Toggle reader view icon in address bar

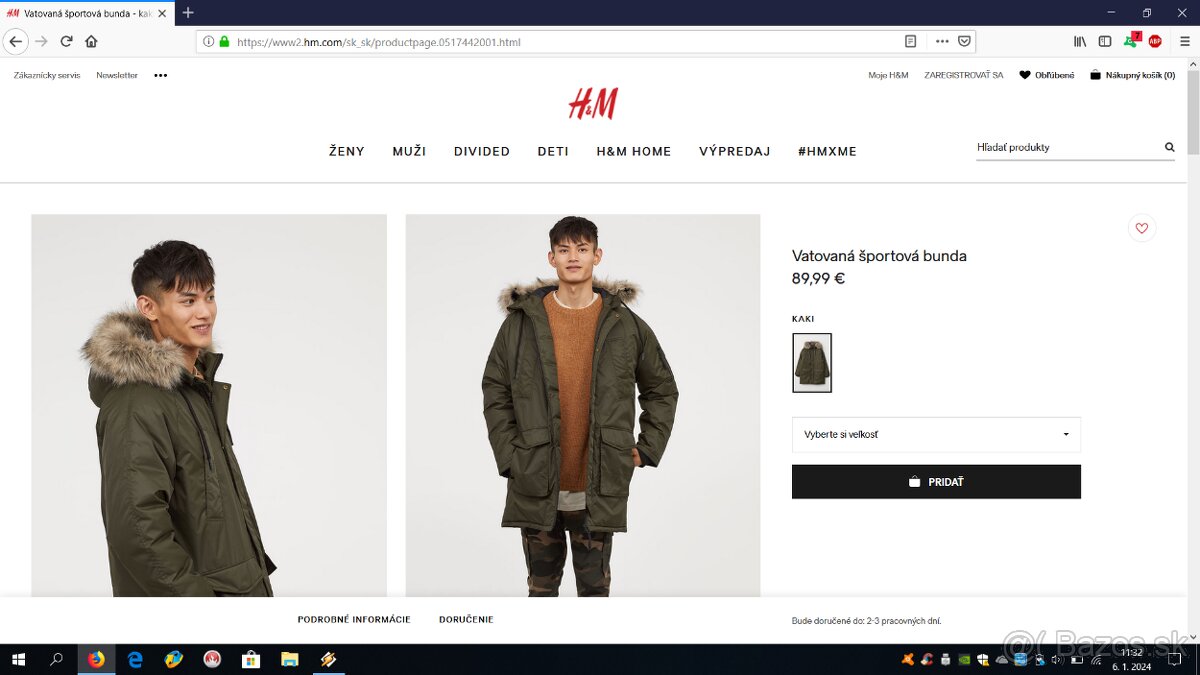(910, 42)
